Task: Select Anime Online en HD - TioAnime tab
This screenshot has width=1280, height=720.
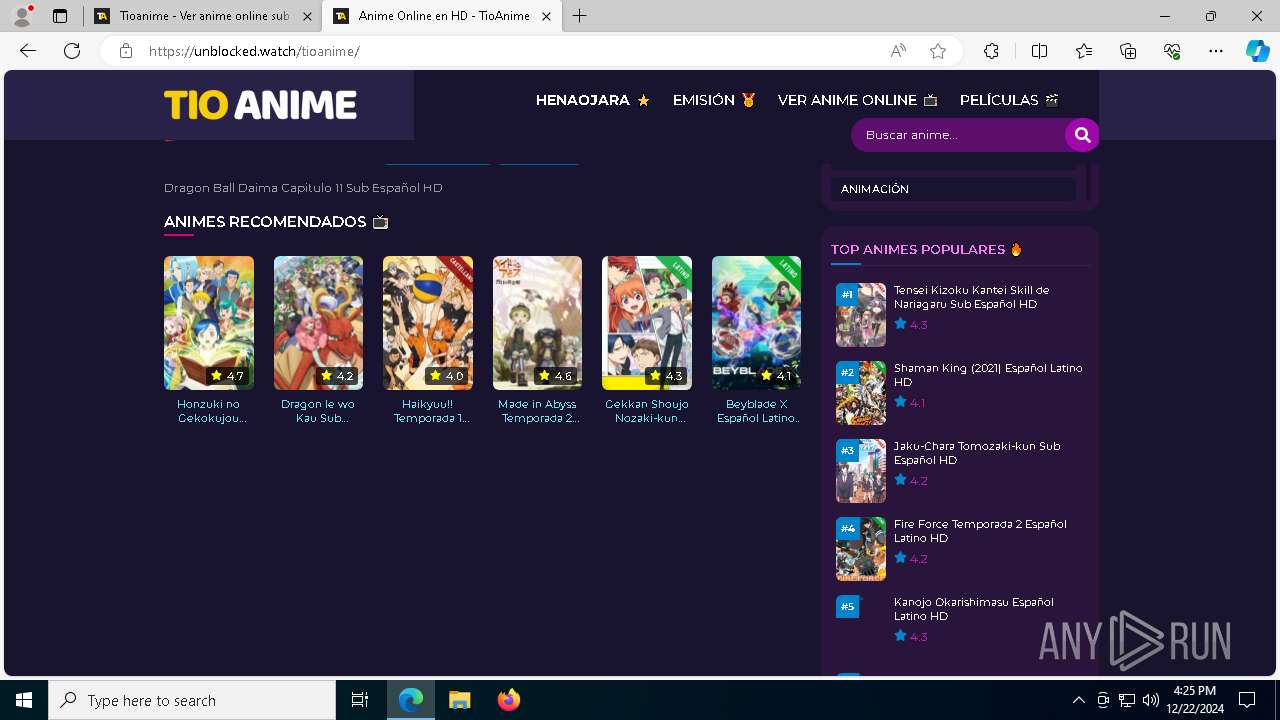Action: click(441, 16)
